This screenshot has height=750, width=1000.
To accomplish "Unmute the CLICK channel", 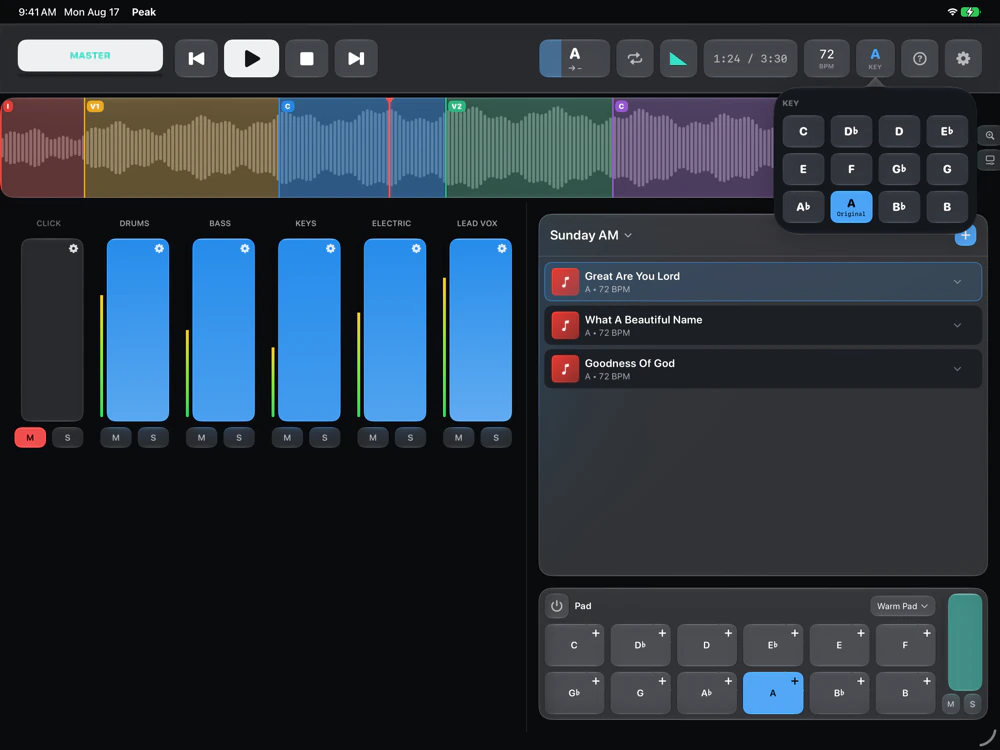I will coord(30,438).
